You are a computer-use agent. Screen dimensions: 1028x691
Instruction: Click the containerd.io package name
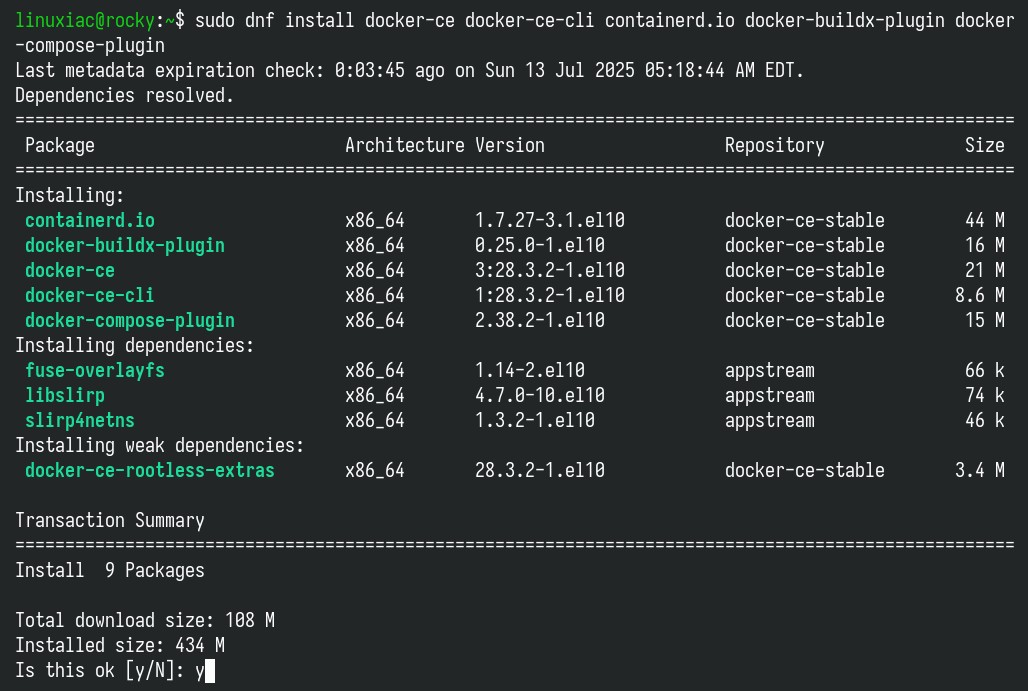(90, 220)
